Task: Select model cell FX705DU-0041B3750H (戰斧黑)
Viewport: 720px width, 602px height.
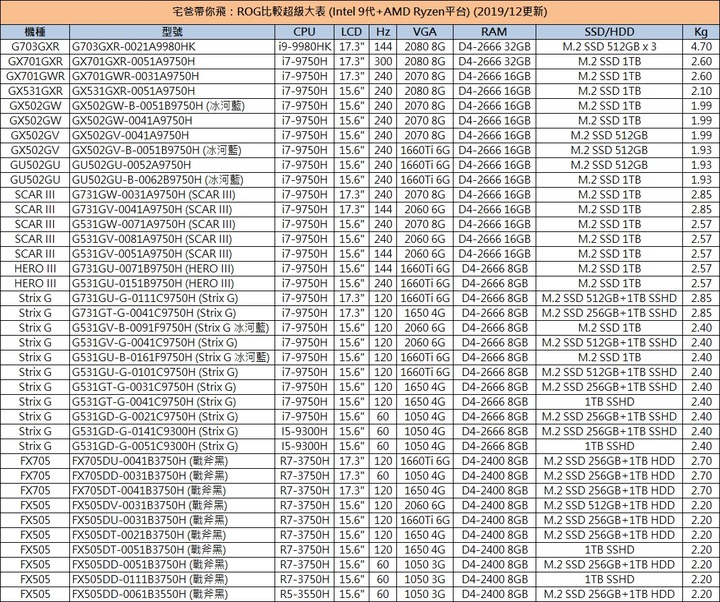Action: (x=172, y=461)
